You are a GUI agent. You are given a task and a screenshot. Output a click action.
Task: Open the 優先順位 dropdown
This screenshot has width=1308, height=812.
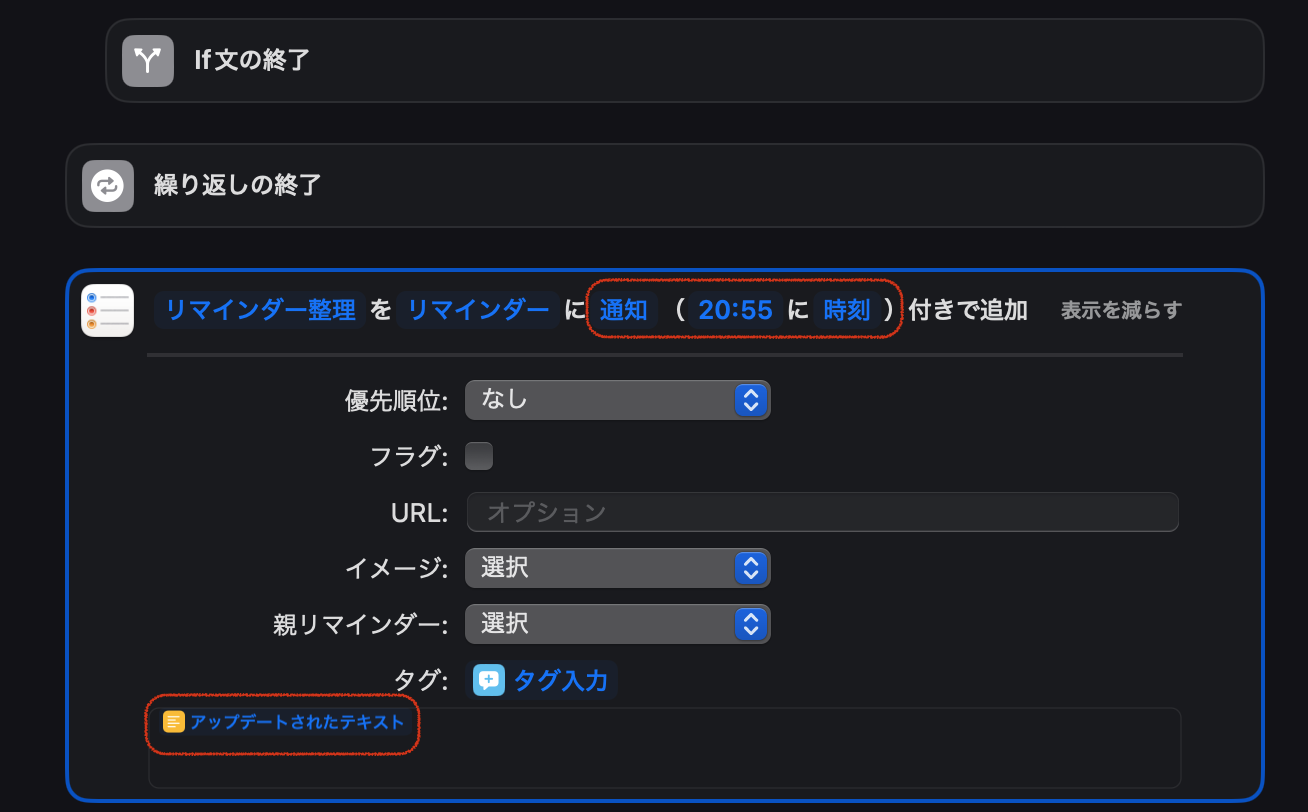point(617,400)
